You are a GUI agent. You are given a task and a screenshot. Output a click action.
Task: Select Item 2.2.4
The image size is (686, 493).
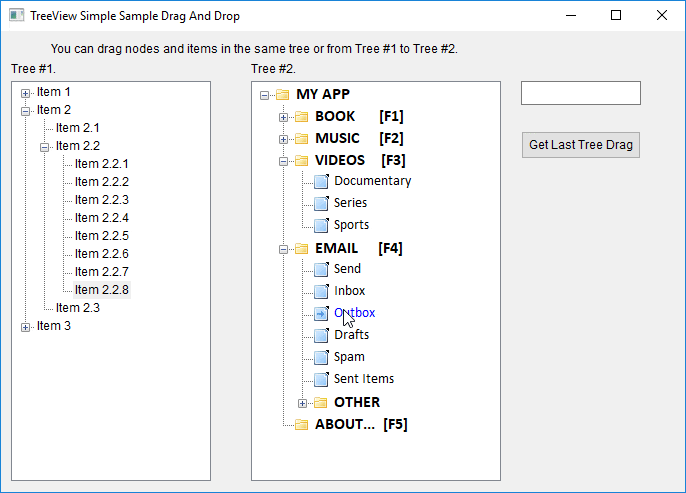click(x=102, y=217)
